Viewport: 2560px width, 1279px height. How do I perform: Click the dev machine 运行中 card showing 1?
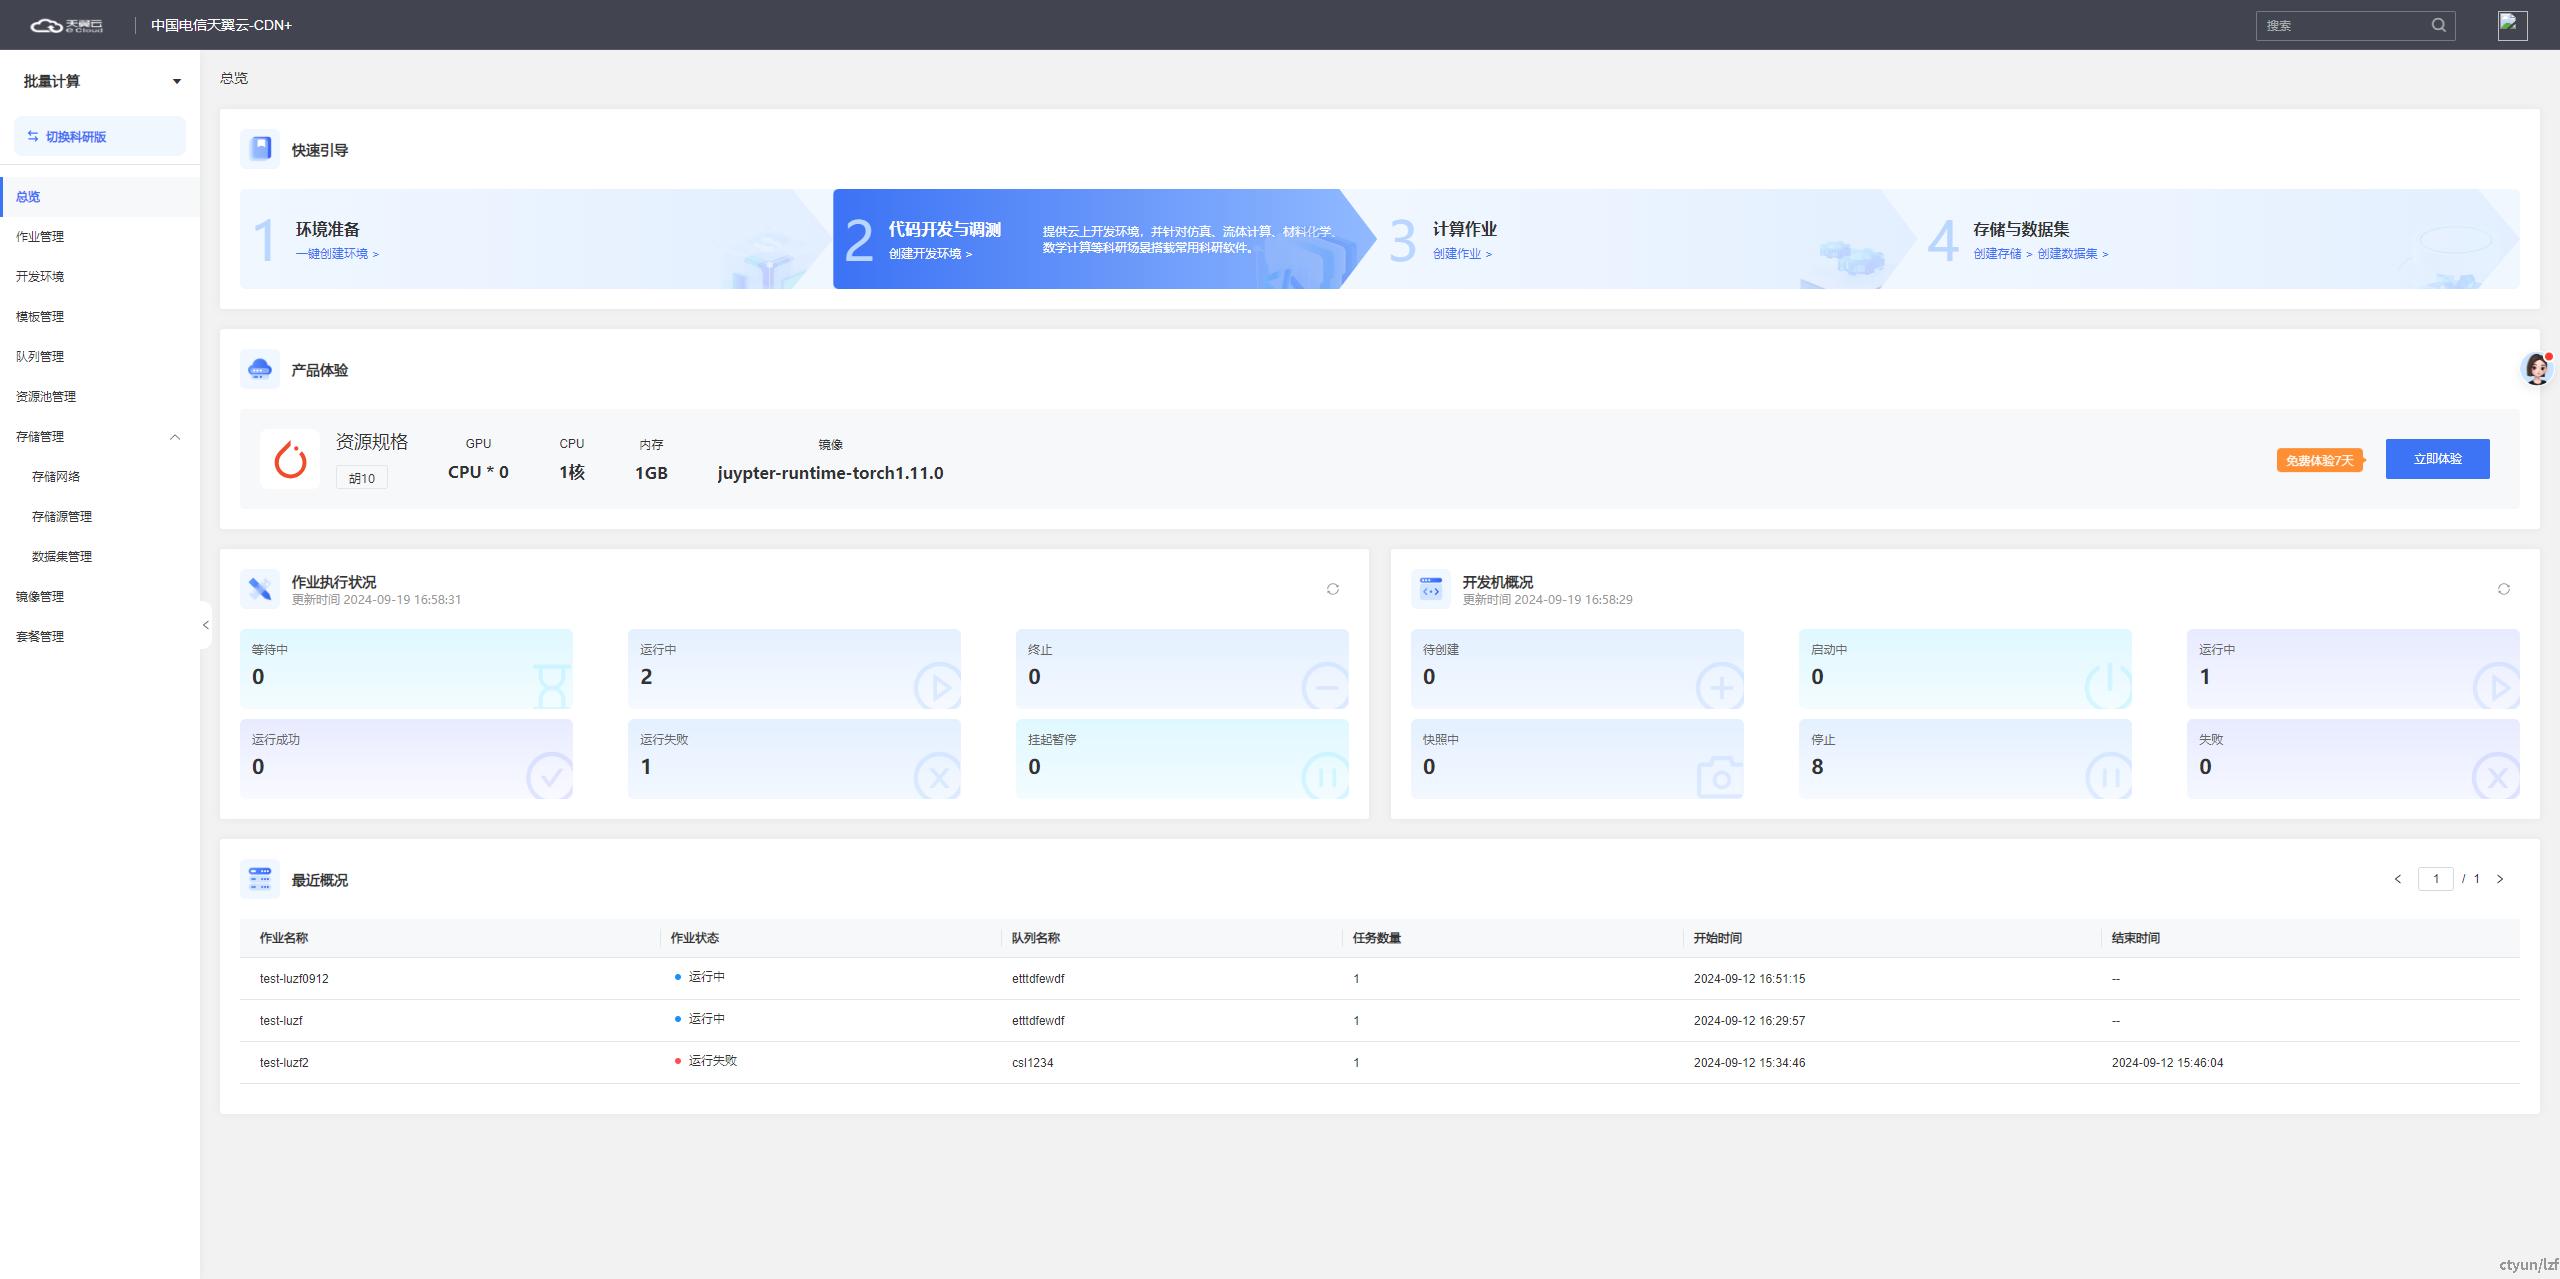pos(2353,668)
